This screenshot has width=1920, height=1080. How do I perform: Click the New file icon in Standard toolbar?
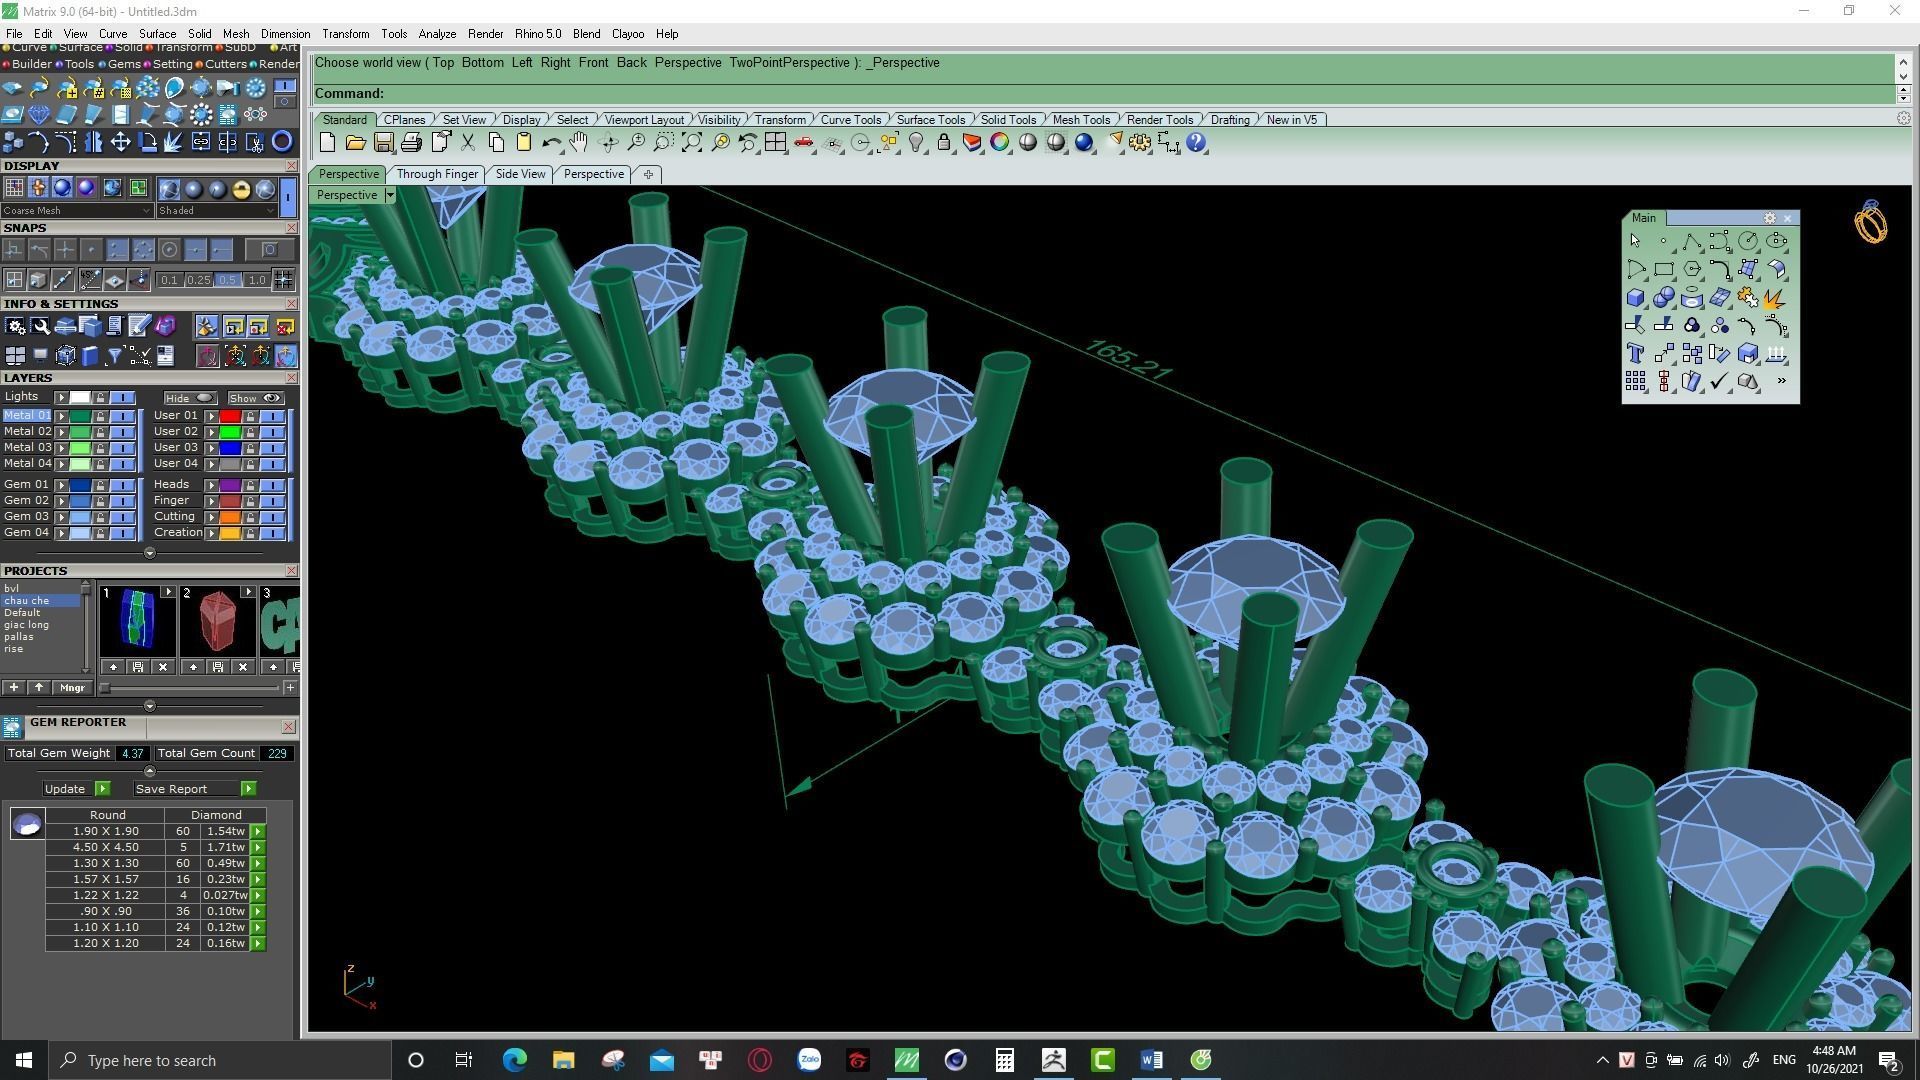(327, 143)
